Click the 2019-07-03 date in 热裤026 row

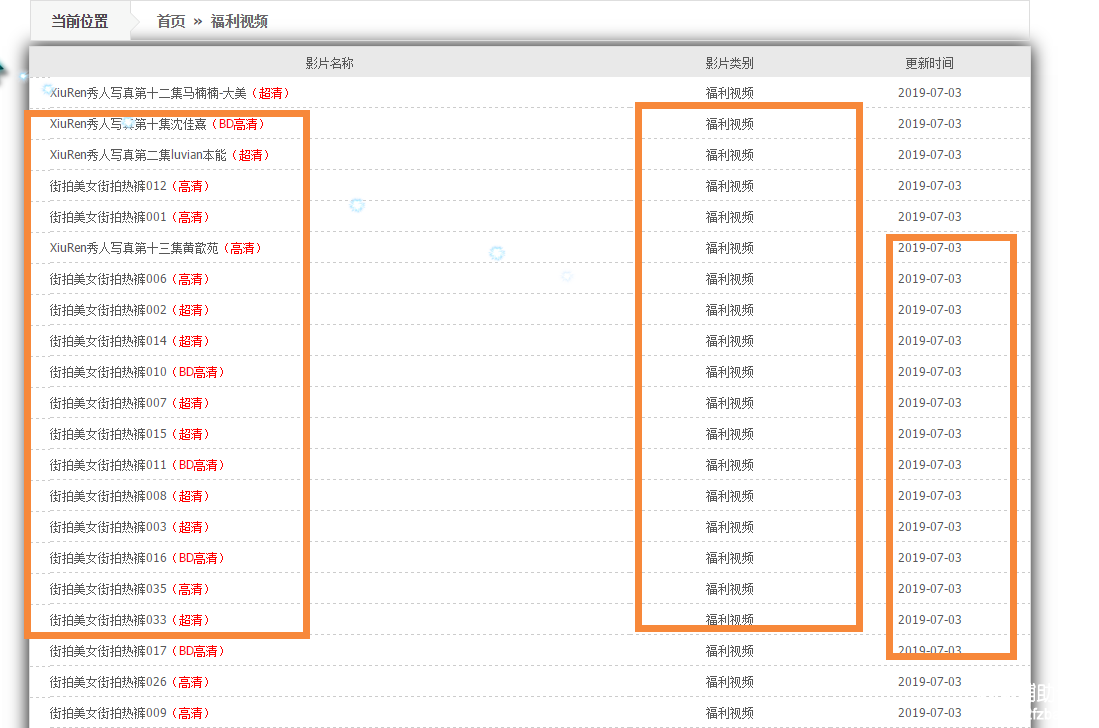929,682
